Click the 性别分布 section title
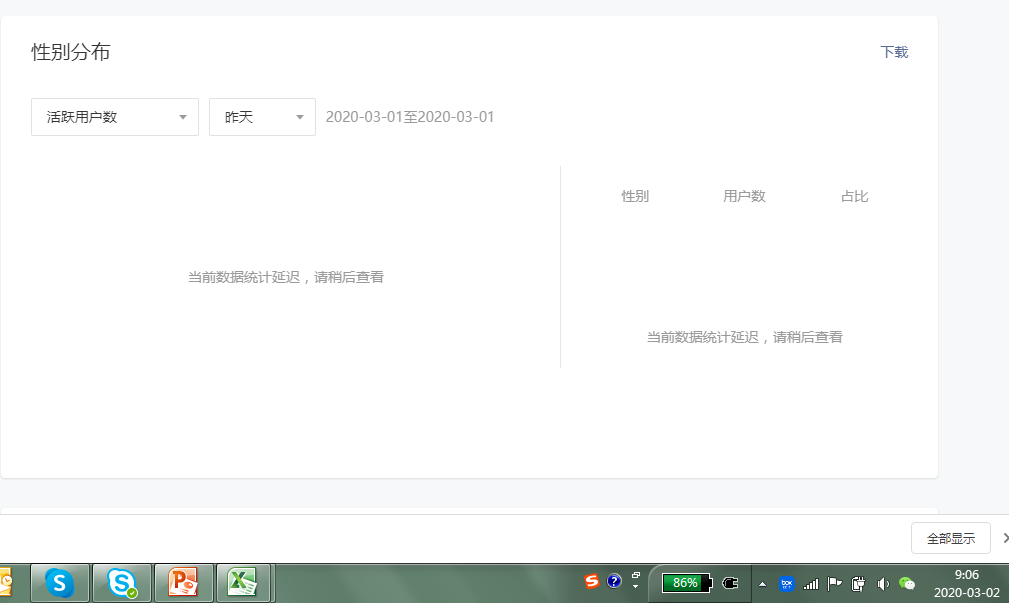The image size is (1009, 603). (71, 52)
